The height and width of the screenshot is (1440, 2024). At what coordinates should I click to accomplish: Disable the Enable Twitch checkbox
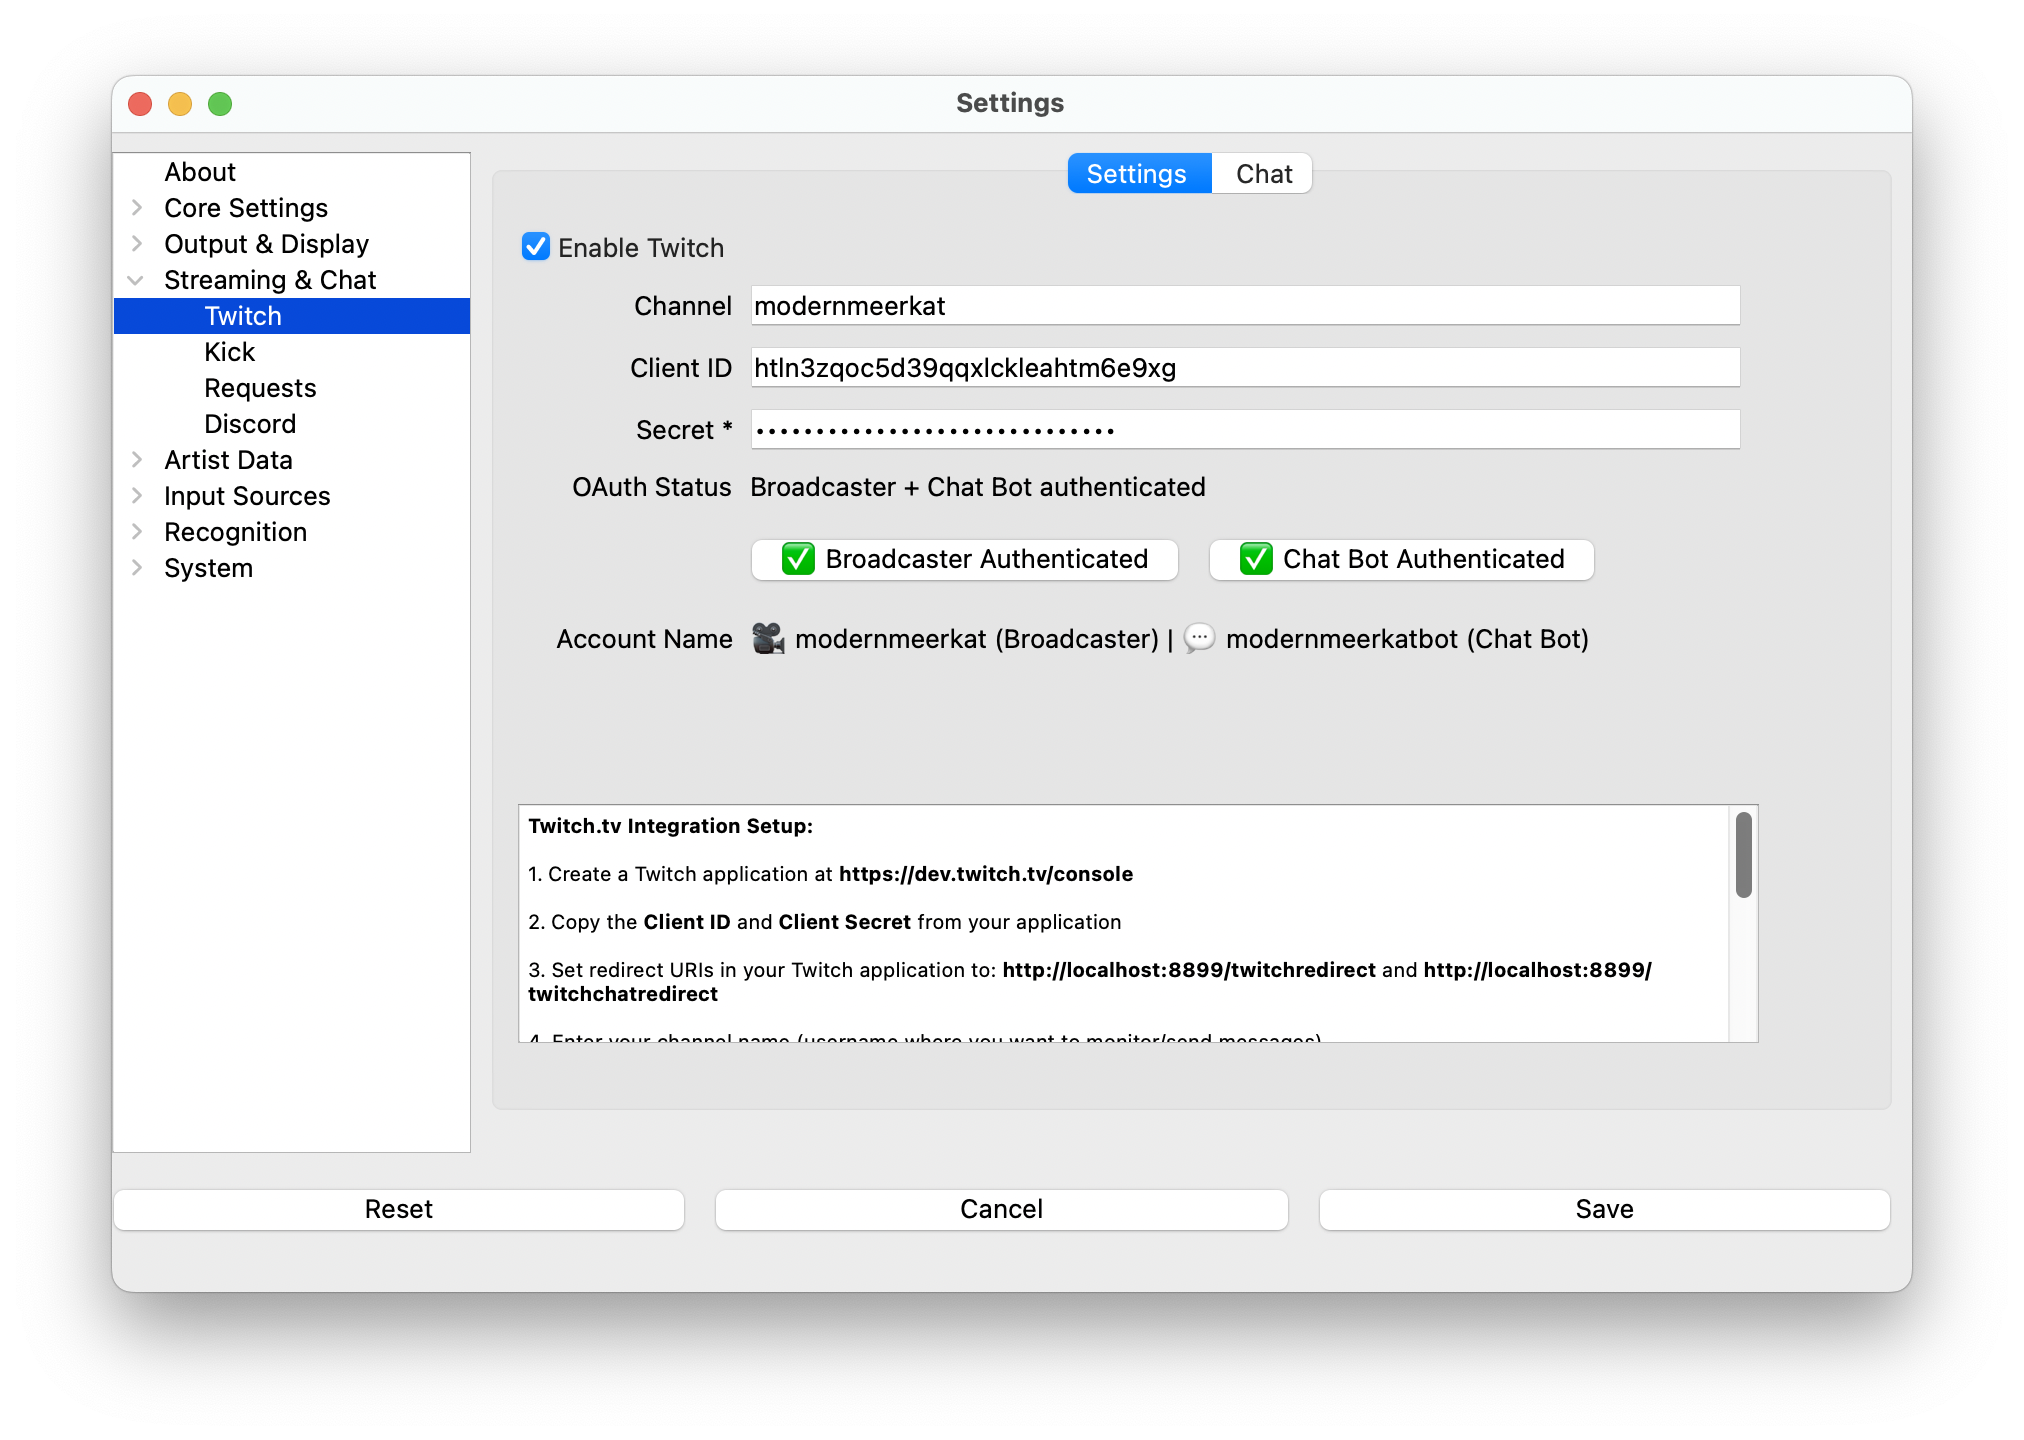536,247
